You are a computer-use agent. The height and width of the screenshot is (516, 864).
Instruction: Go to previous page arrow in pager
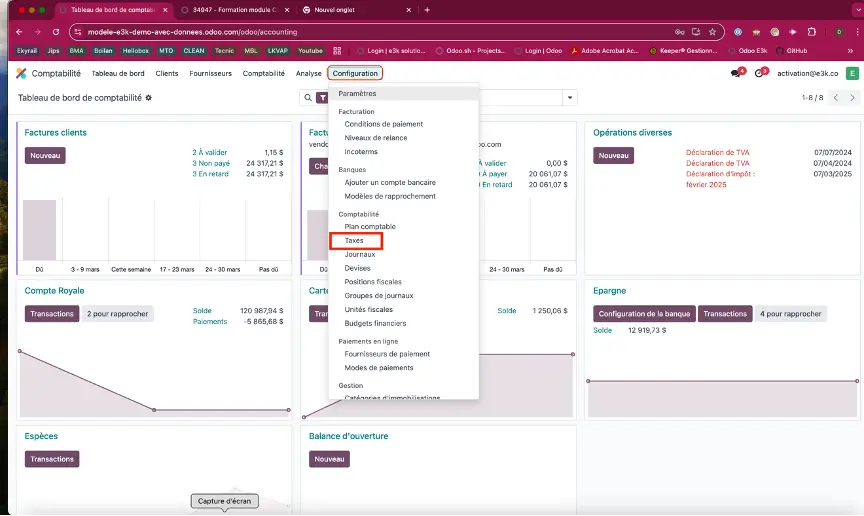(x=837, y=98)
